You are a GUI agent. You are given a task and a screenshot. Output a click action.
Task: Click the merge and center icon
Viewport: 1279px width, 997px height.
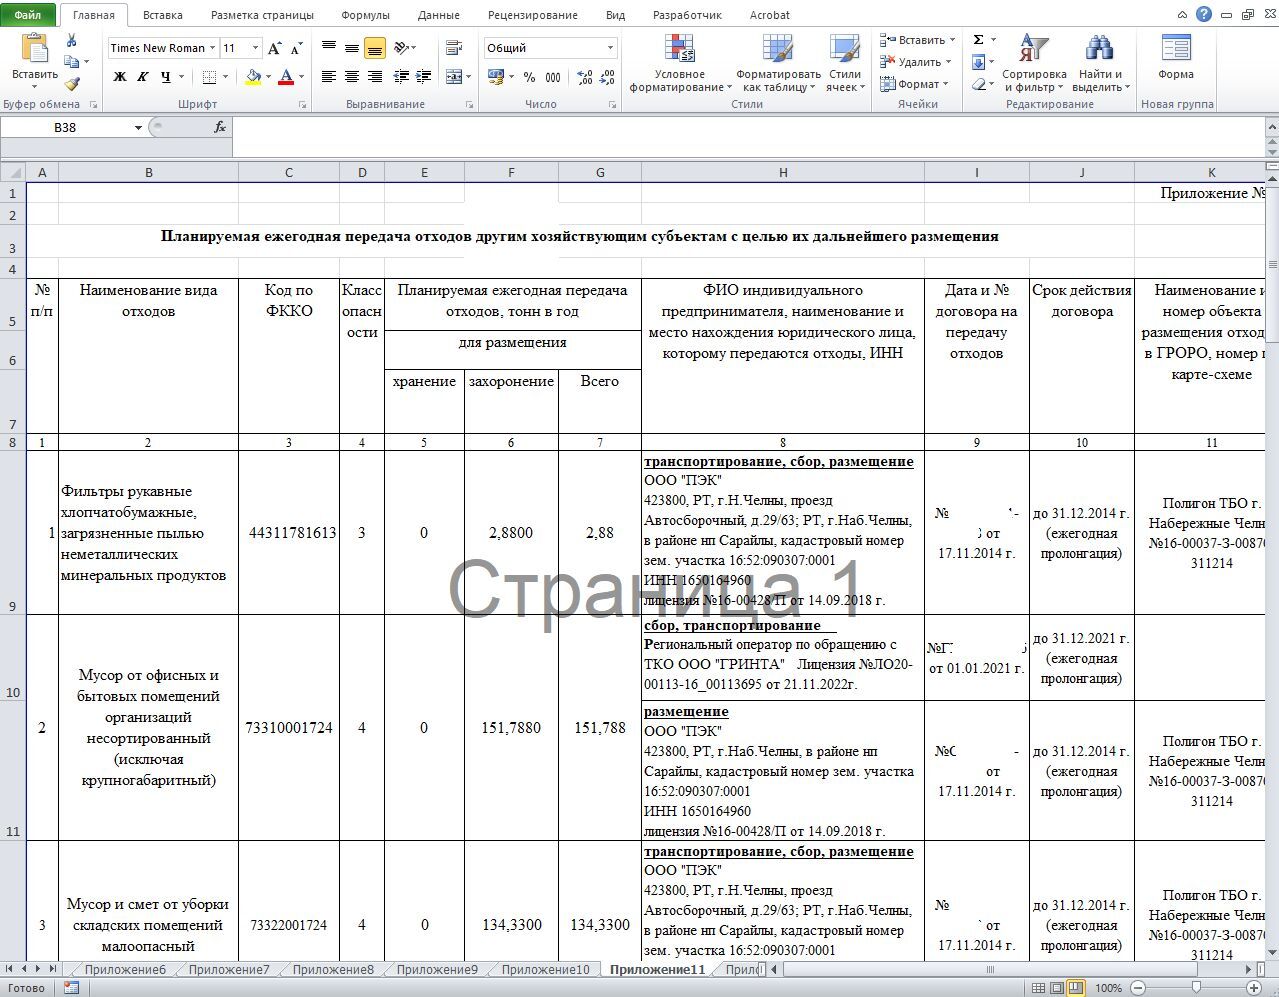click(454, 77)
